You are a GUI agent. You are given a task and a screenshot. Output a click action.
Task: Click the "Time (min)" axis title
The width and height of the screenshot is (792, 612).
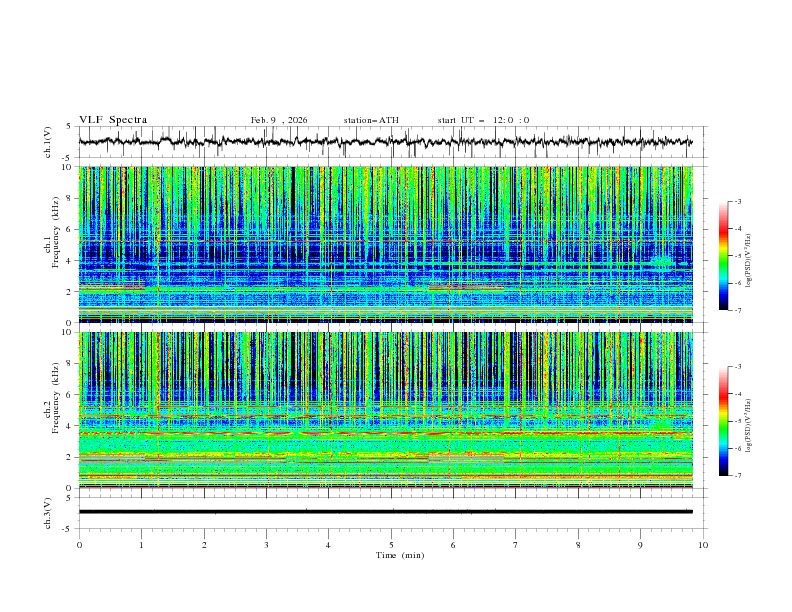click(x=400, y=555)
